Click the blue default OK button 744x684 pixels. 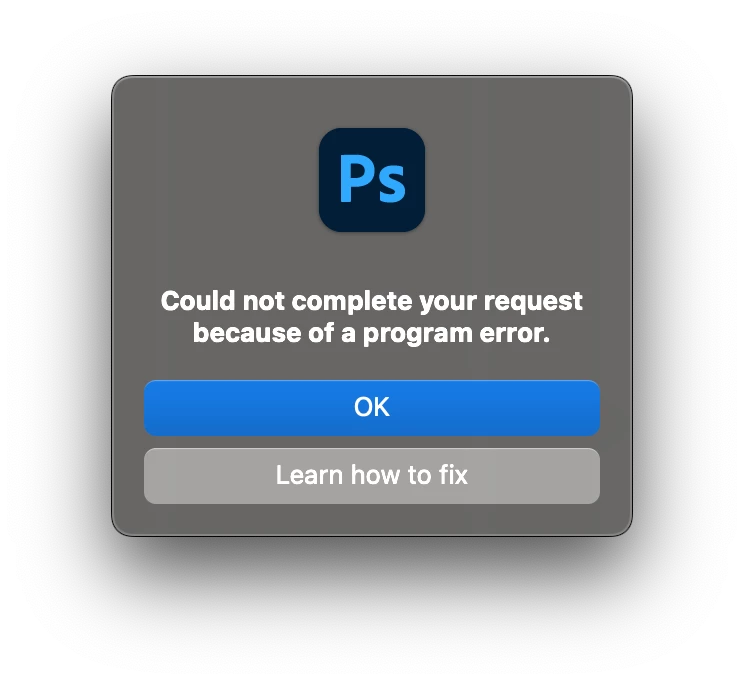pyautogui.click(x=372, y=408)
